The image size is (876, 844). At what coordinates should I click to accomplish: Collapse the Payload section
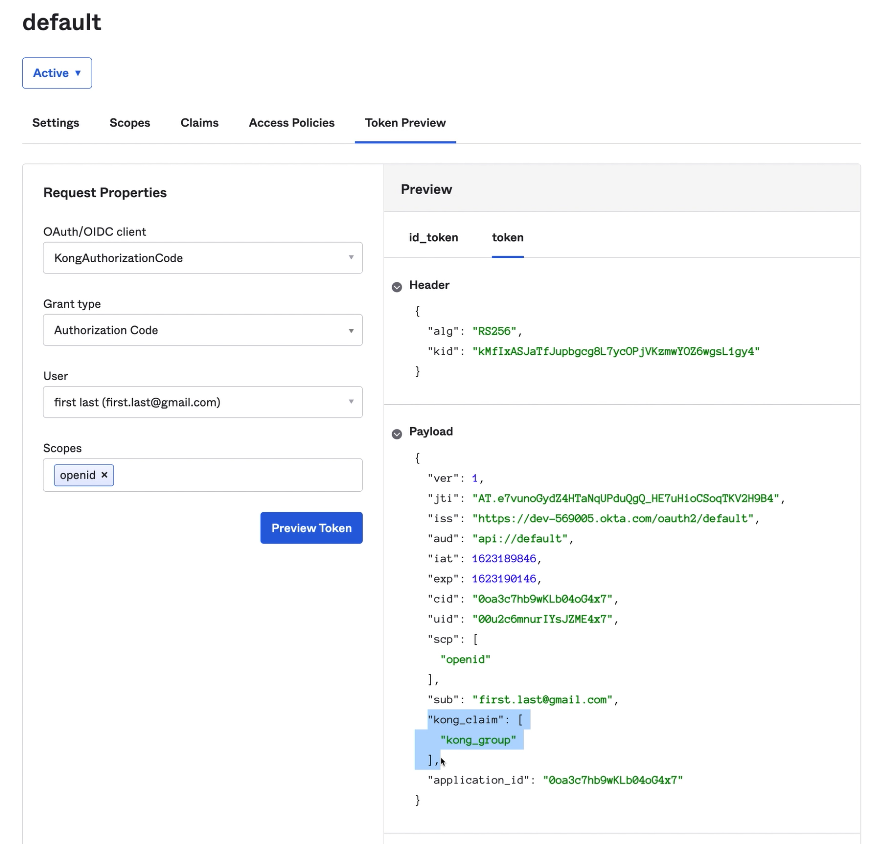pyautogui.click(x=397, y=433)
